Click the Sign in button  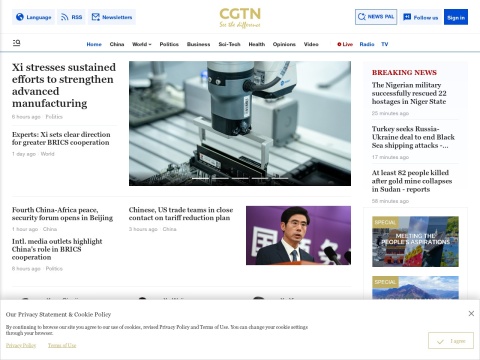[456, 17]
